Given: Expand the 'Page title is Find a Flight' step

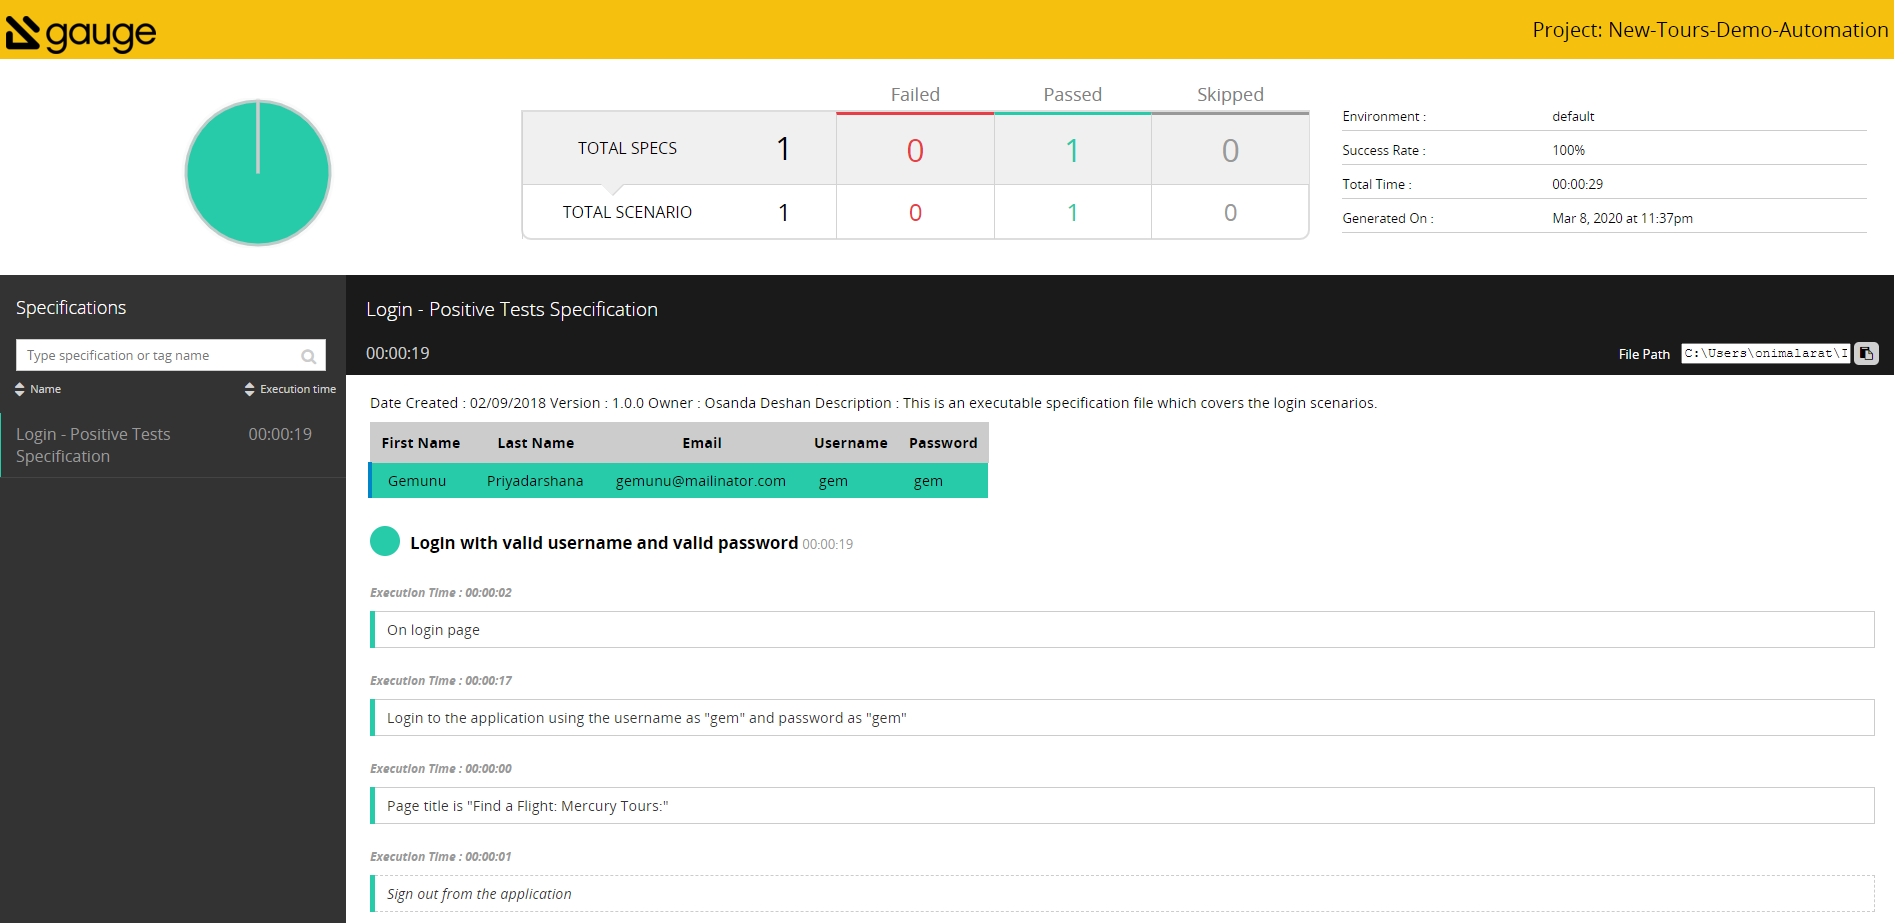Looking at the screenshot, I should [527, 805].
